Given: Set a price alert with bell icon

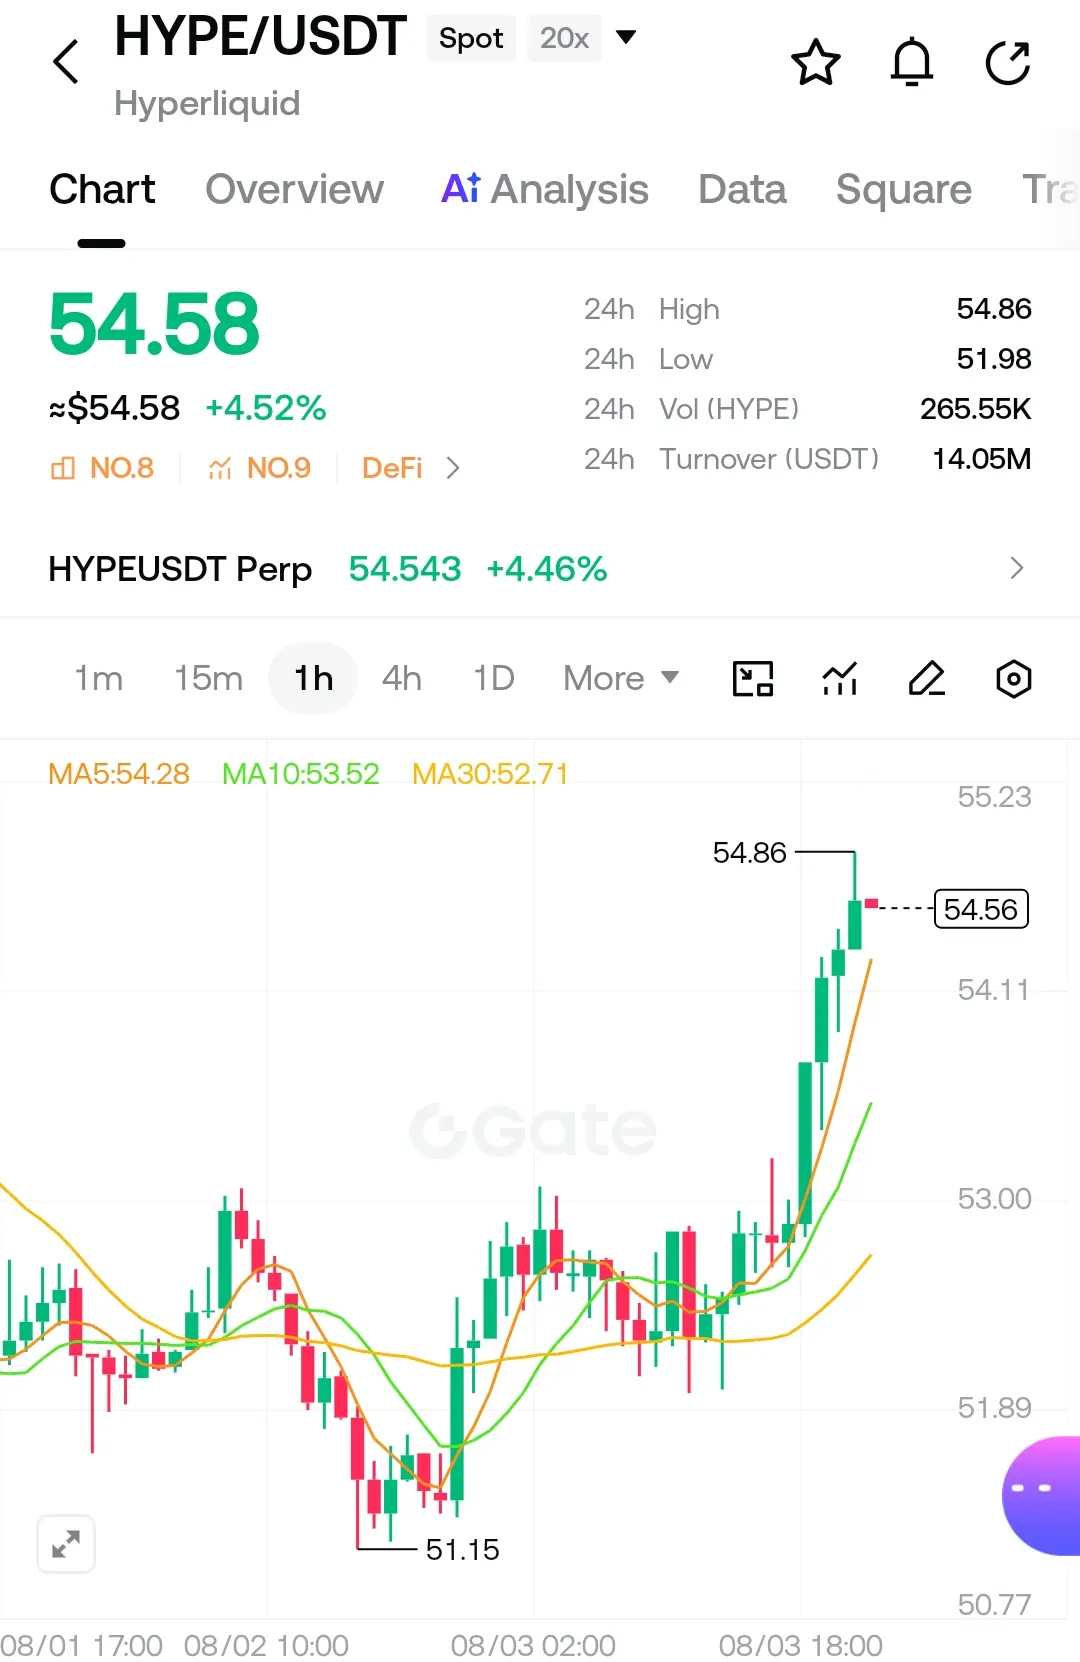Looking at the screenshot, I should pyautogui.click(x=911, y=62).
